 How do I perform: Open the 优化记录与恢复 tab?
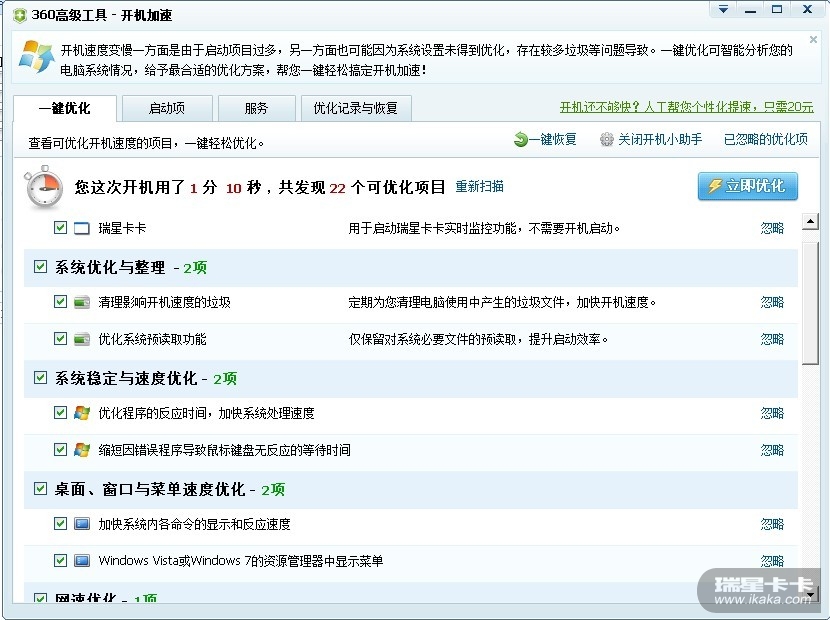[356, 109]
